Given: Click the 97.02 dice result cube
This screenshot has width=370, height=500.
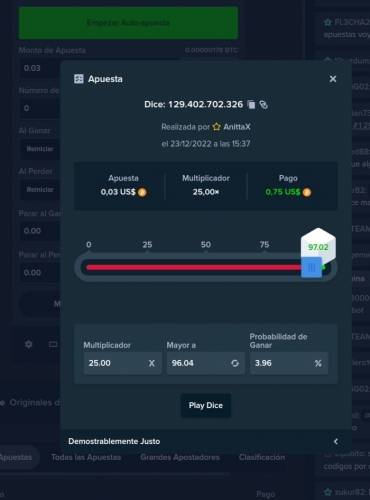Looking at the screenshot, I should tap(318, 246).
